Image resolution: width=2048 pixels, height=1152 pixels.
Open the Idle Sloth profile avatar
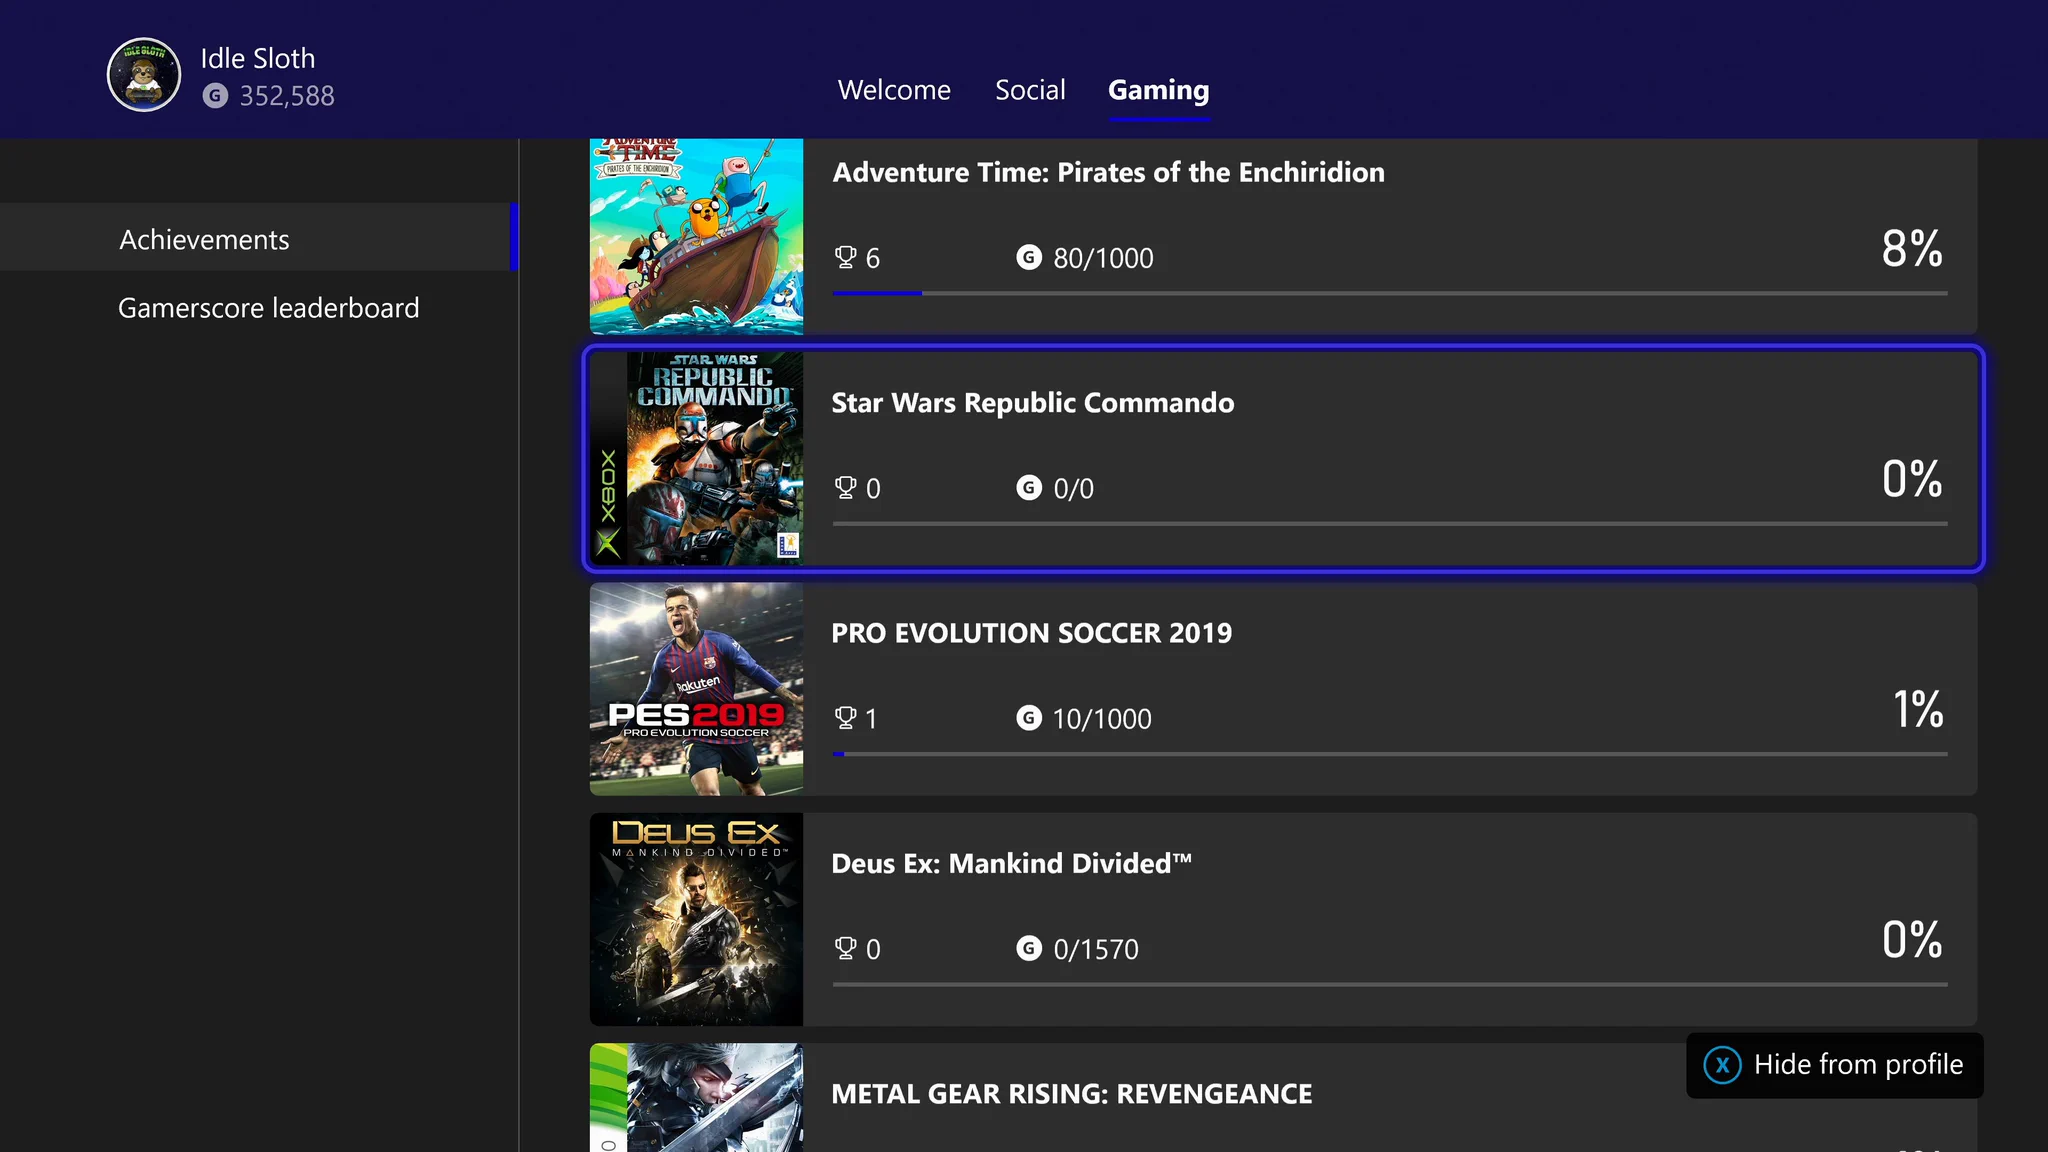pyautogui.click(x=144, y=75)
